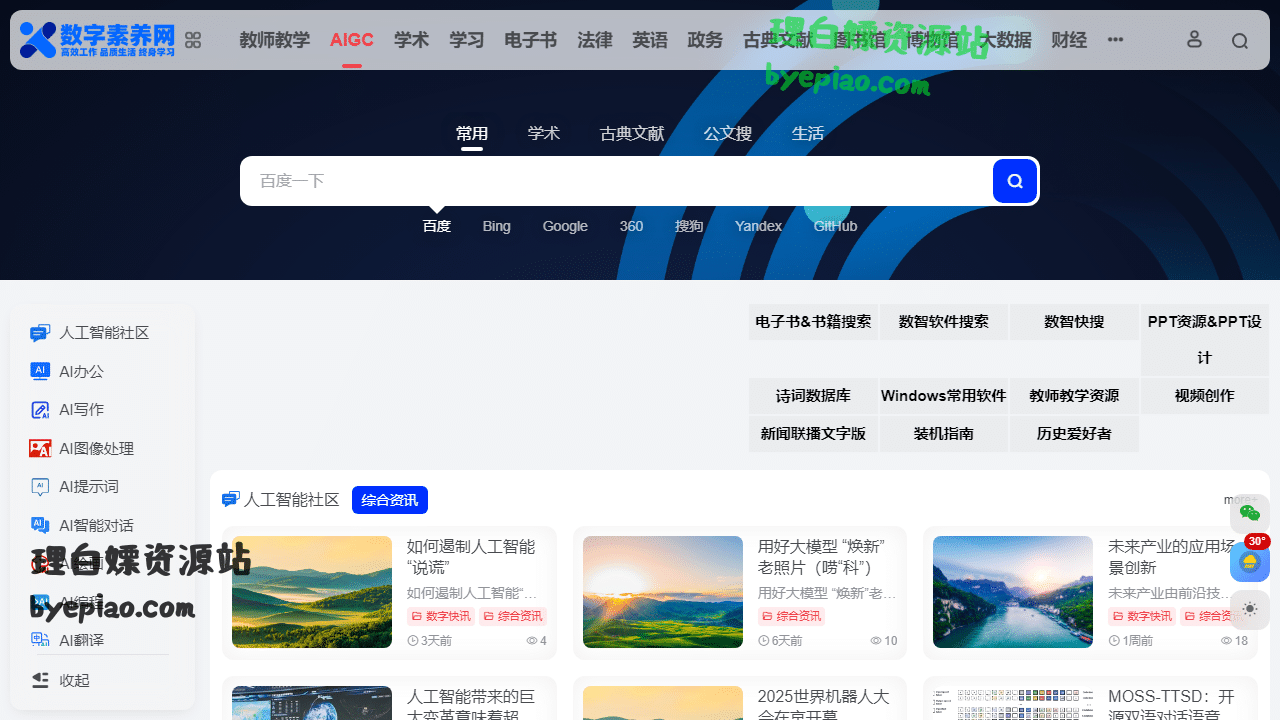
Task: Click 综合资讯 tag on 用好大模型 card
Action: (x=791, y=616)
